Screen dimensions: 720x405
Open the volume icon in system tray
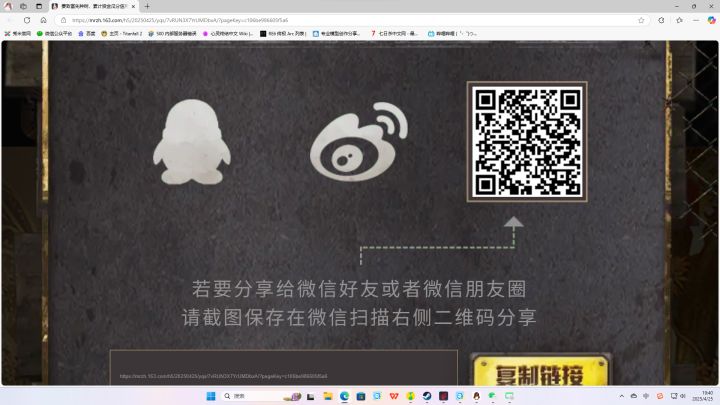coord(683,396)
